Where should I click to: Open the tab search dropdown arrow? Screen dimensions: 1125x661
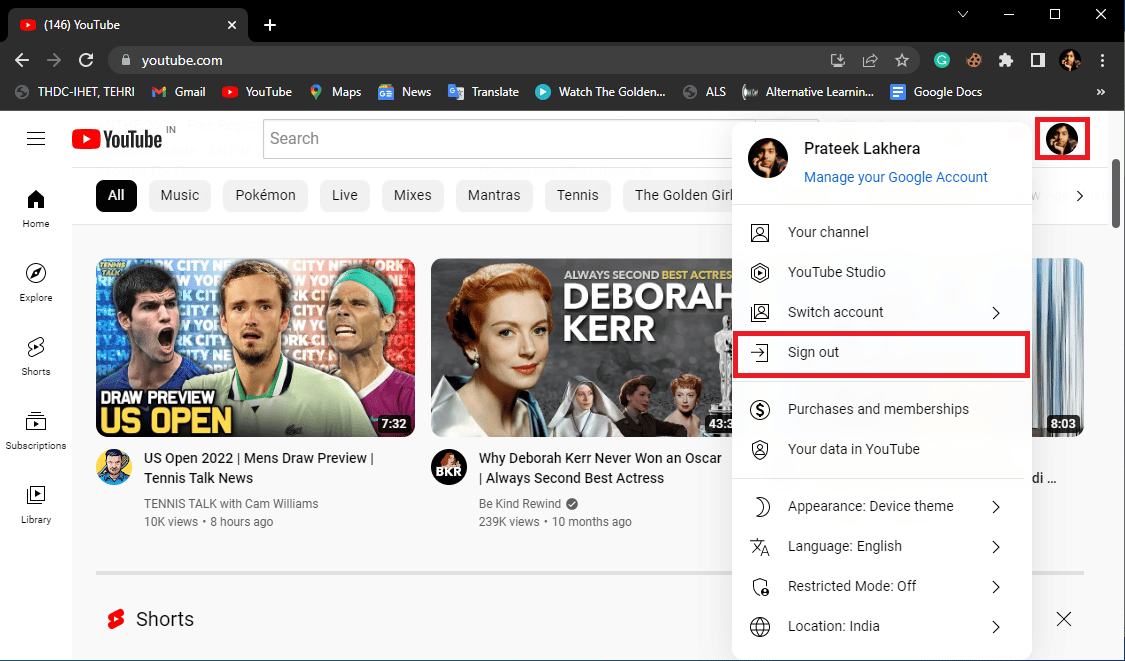click(963, 14)
